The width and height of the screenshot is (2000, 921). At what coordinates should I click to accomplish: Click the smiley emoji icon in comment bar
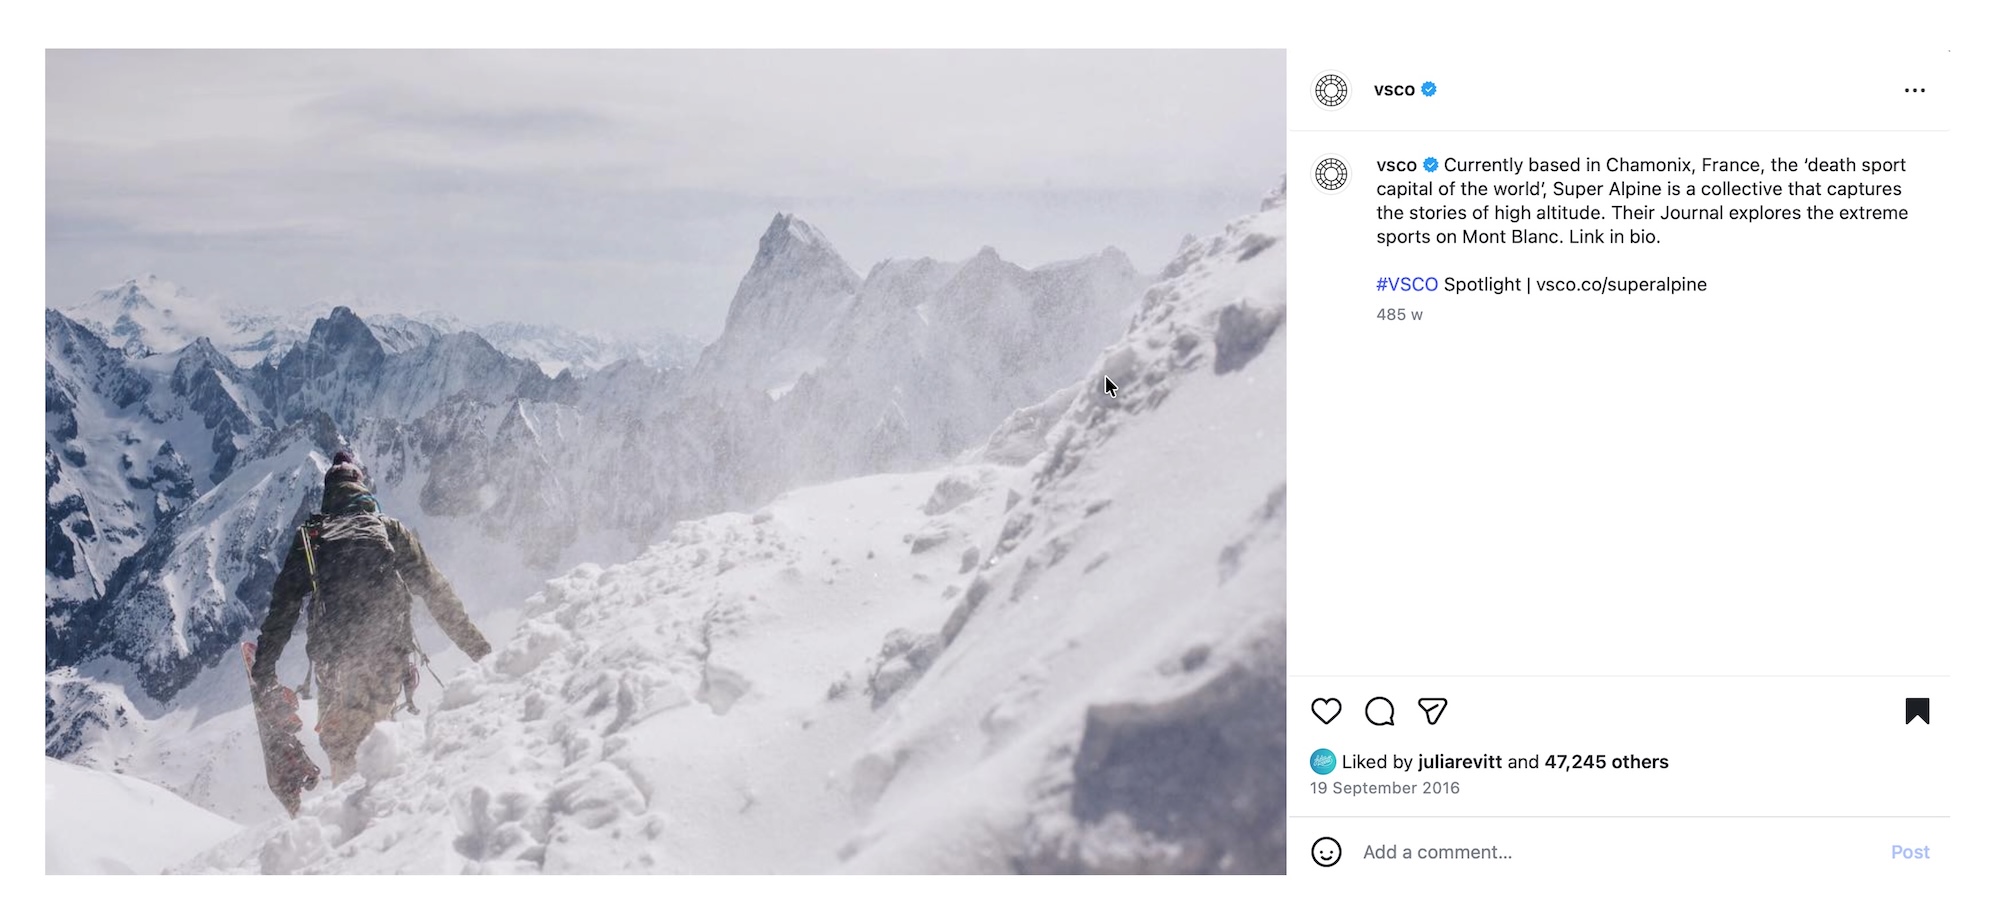coord(1327,852)
